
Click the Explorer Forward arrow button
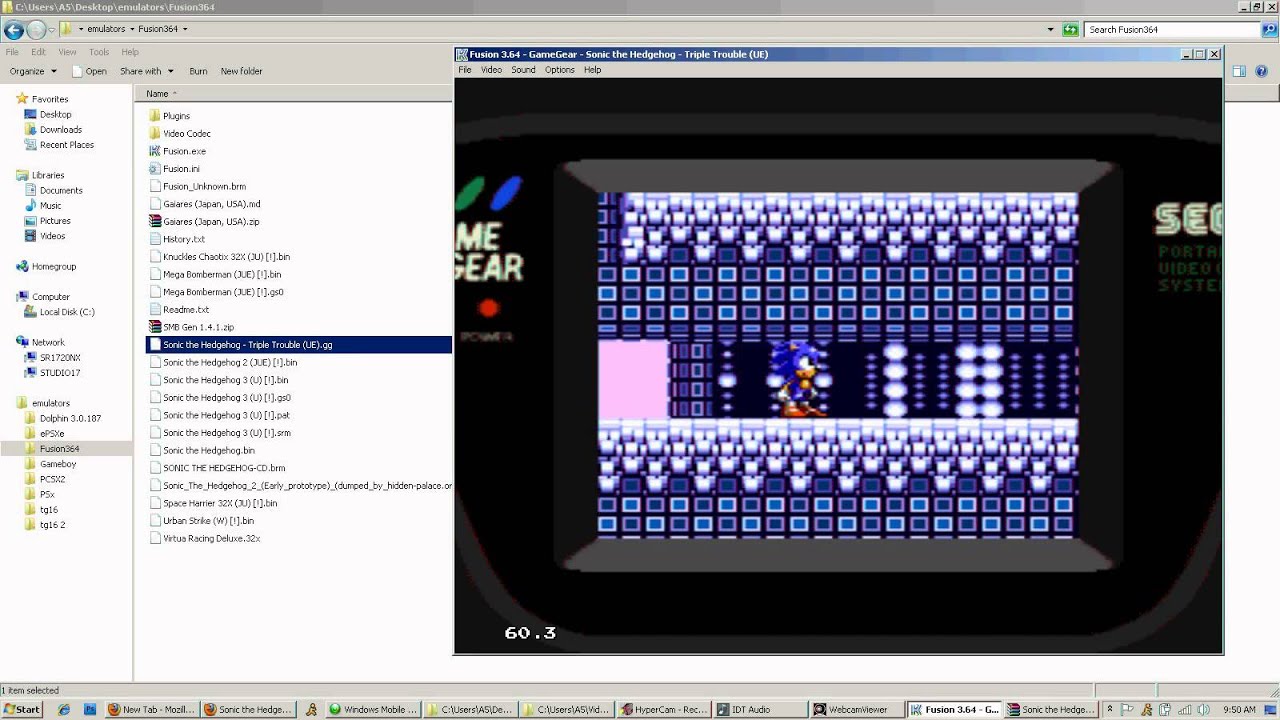click(x=36, y=29)
